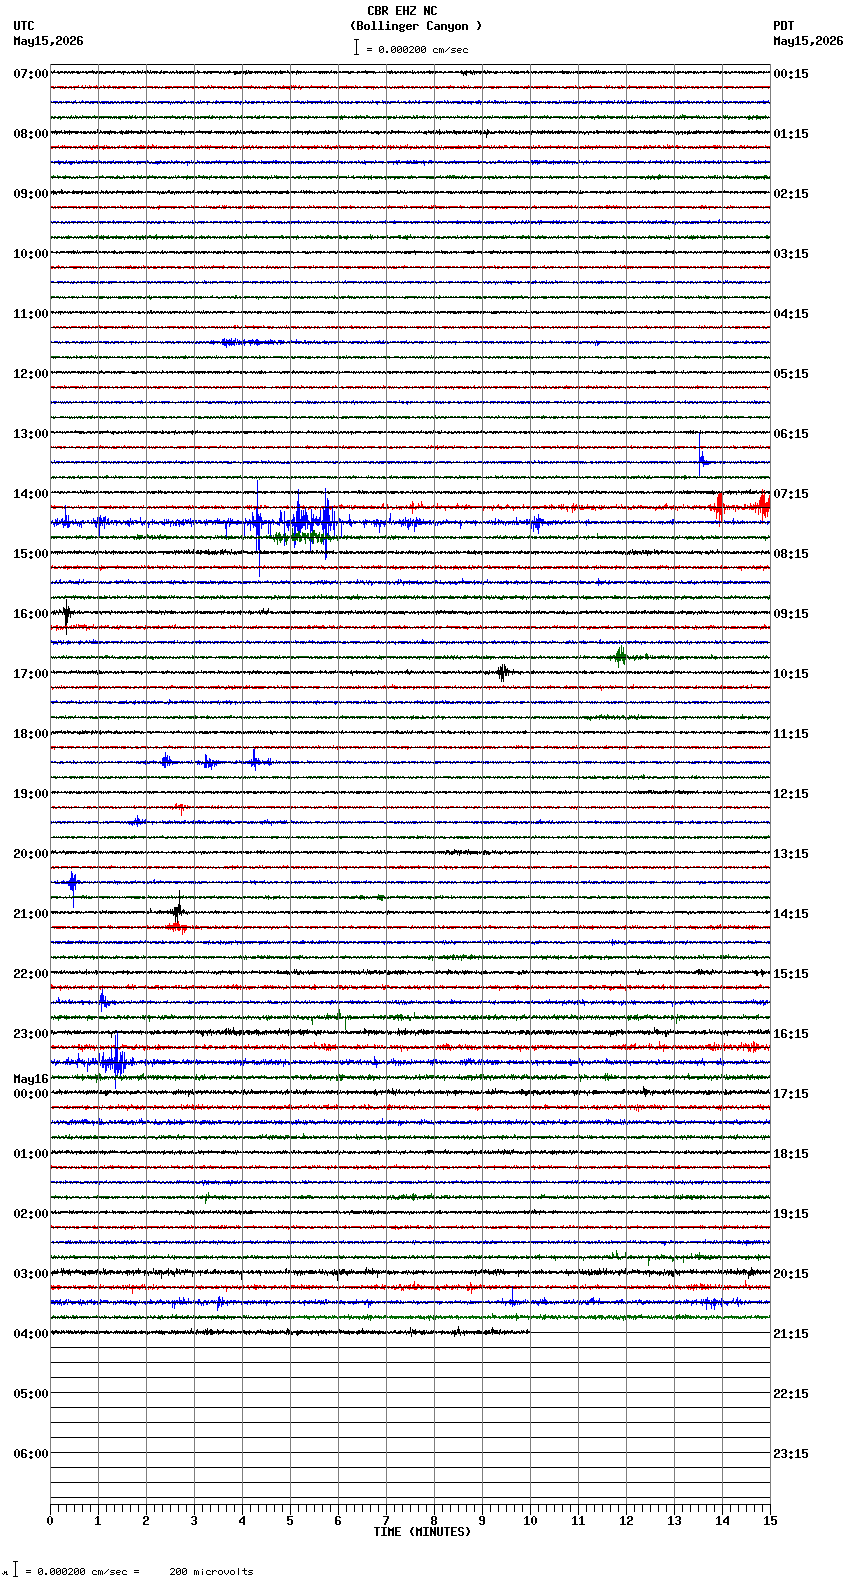Select the 15:00 UTC time label

click(x=31, y=554)
